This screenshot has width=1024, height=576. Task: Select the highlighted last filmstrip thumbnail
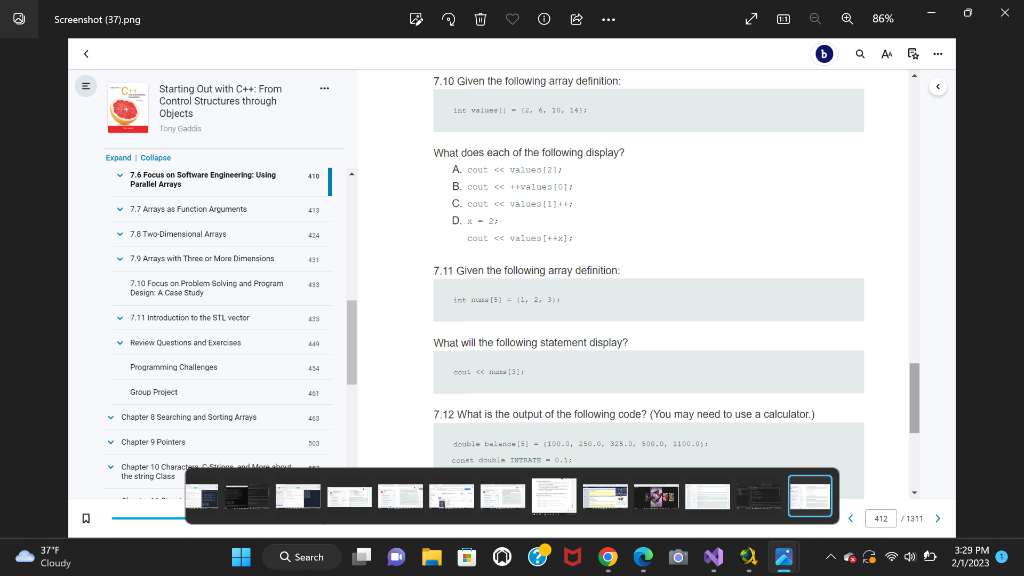click(x=810, y=496)
